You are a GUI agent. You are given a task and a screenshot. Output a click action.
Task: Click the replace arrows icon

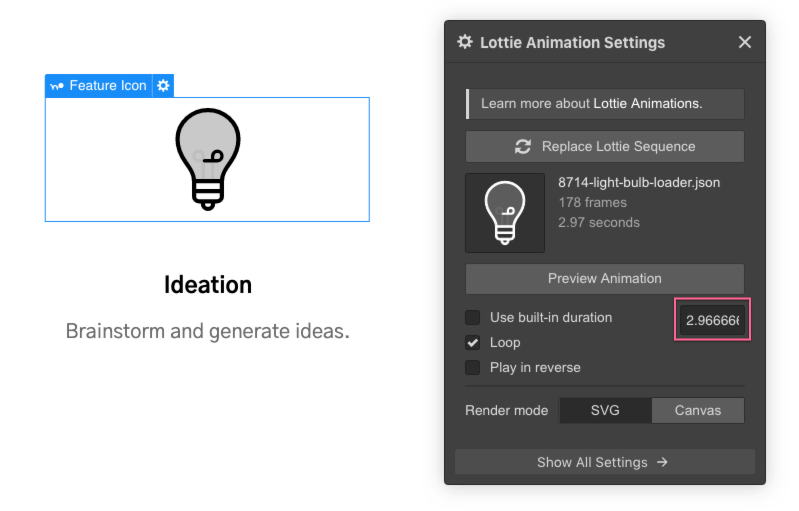[x=523, y=146]
